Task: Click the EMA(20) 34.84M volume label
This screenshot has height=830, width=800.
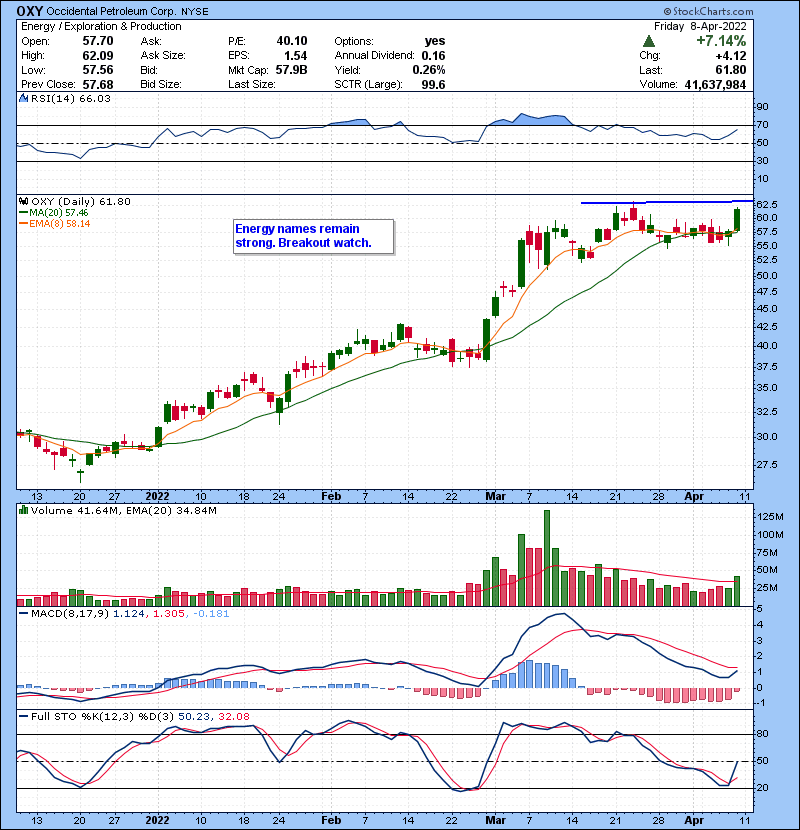Action: [x=172, y=510]
